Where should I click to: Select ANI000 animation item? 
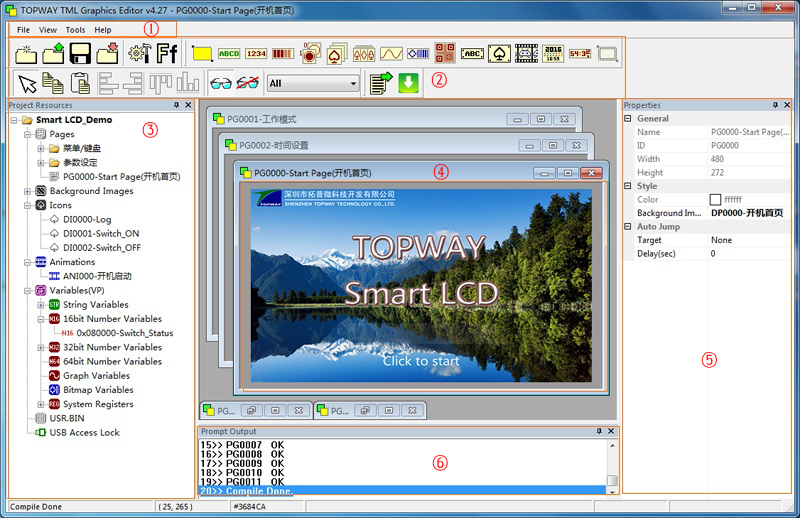click(x=97, y=276)
